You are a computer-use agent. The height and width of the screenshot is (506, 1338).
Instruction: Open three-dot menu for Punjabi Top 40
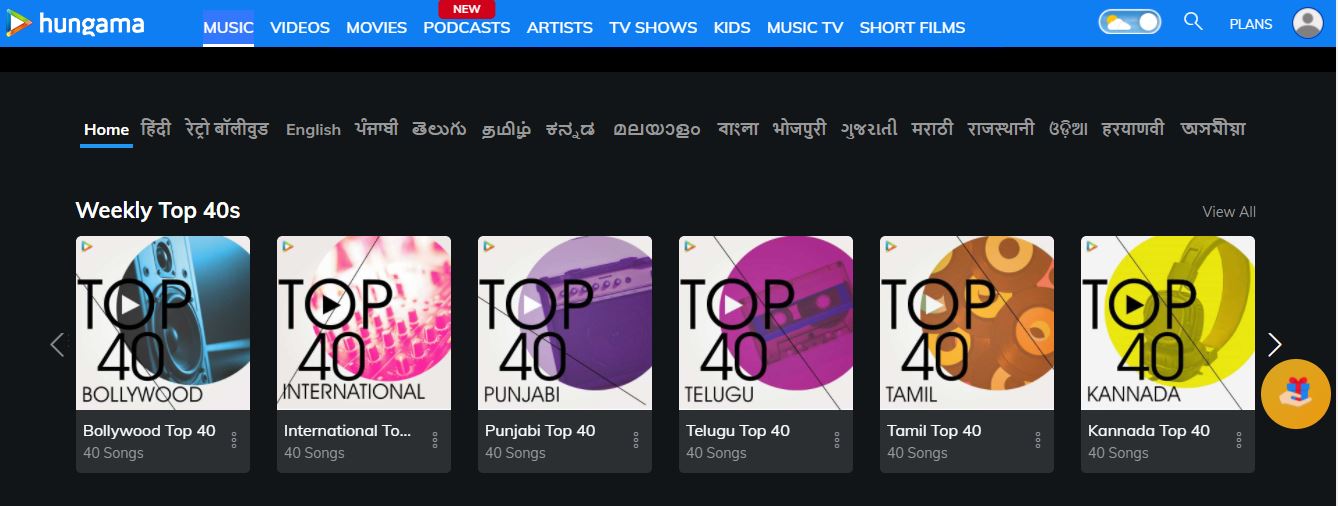636,440
